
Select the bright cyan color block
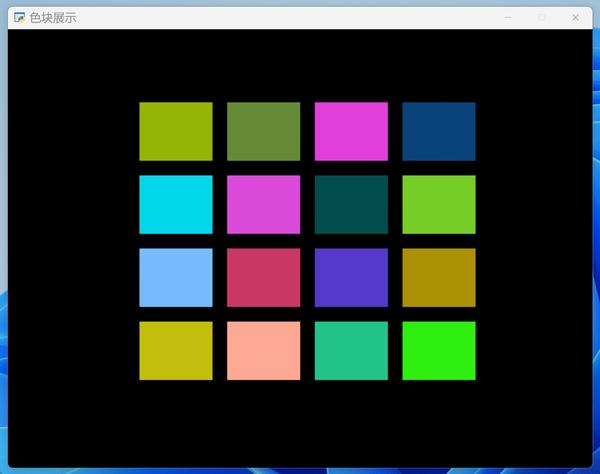[175, 204]
